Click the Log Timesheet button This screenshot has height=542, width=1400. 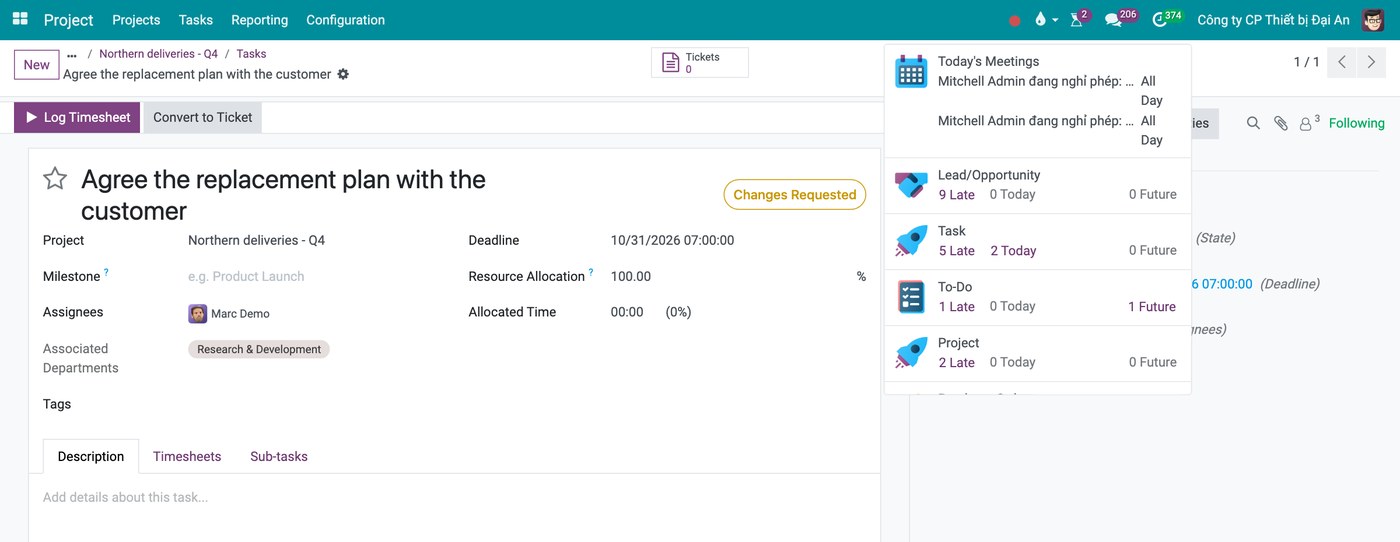[77, 117]
